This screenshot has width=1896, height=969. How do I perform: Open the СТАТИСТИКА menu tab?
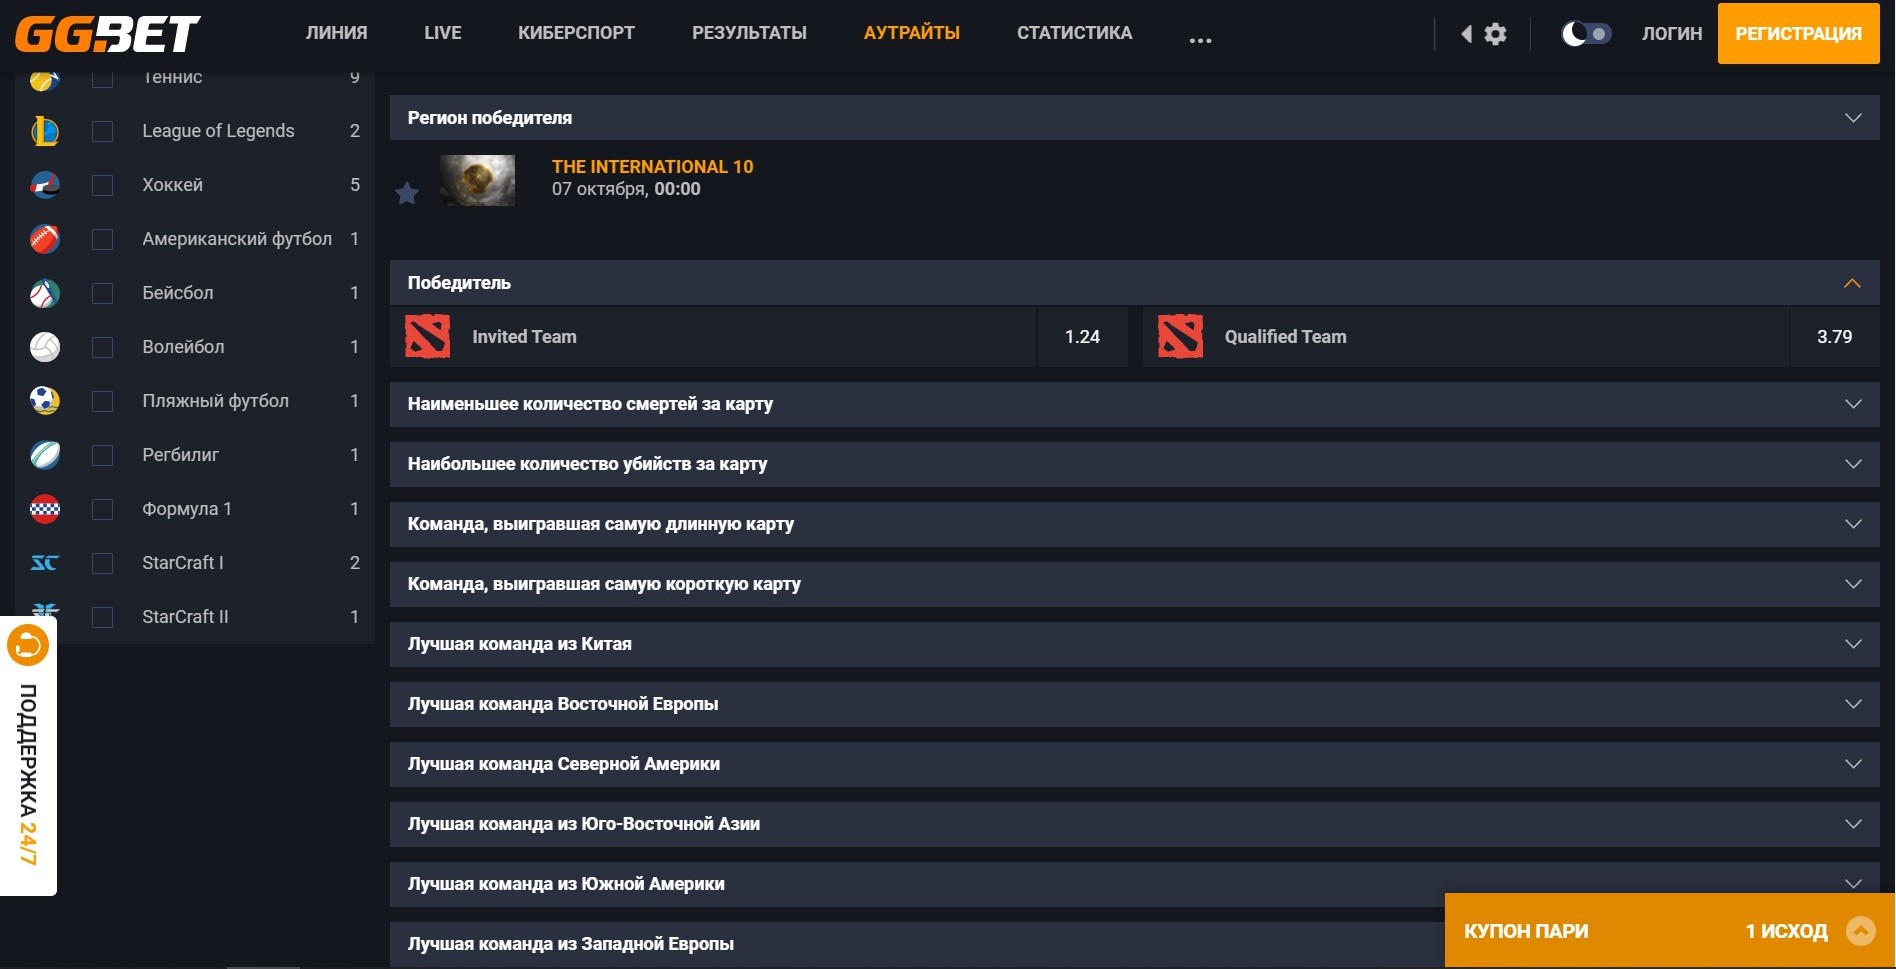[1075, 33]
